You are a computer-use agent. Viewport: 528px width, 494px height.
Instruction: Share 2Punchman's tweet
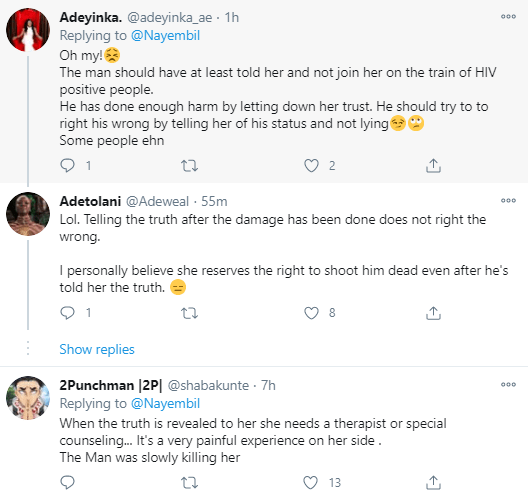point(433,483)
